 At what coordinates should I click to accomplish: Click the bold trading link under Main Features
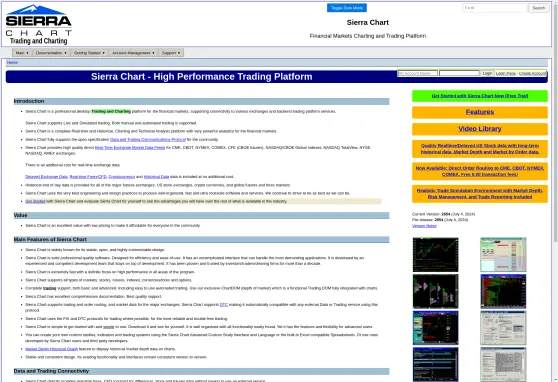click(x=49, y=288)
